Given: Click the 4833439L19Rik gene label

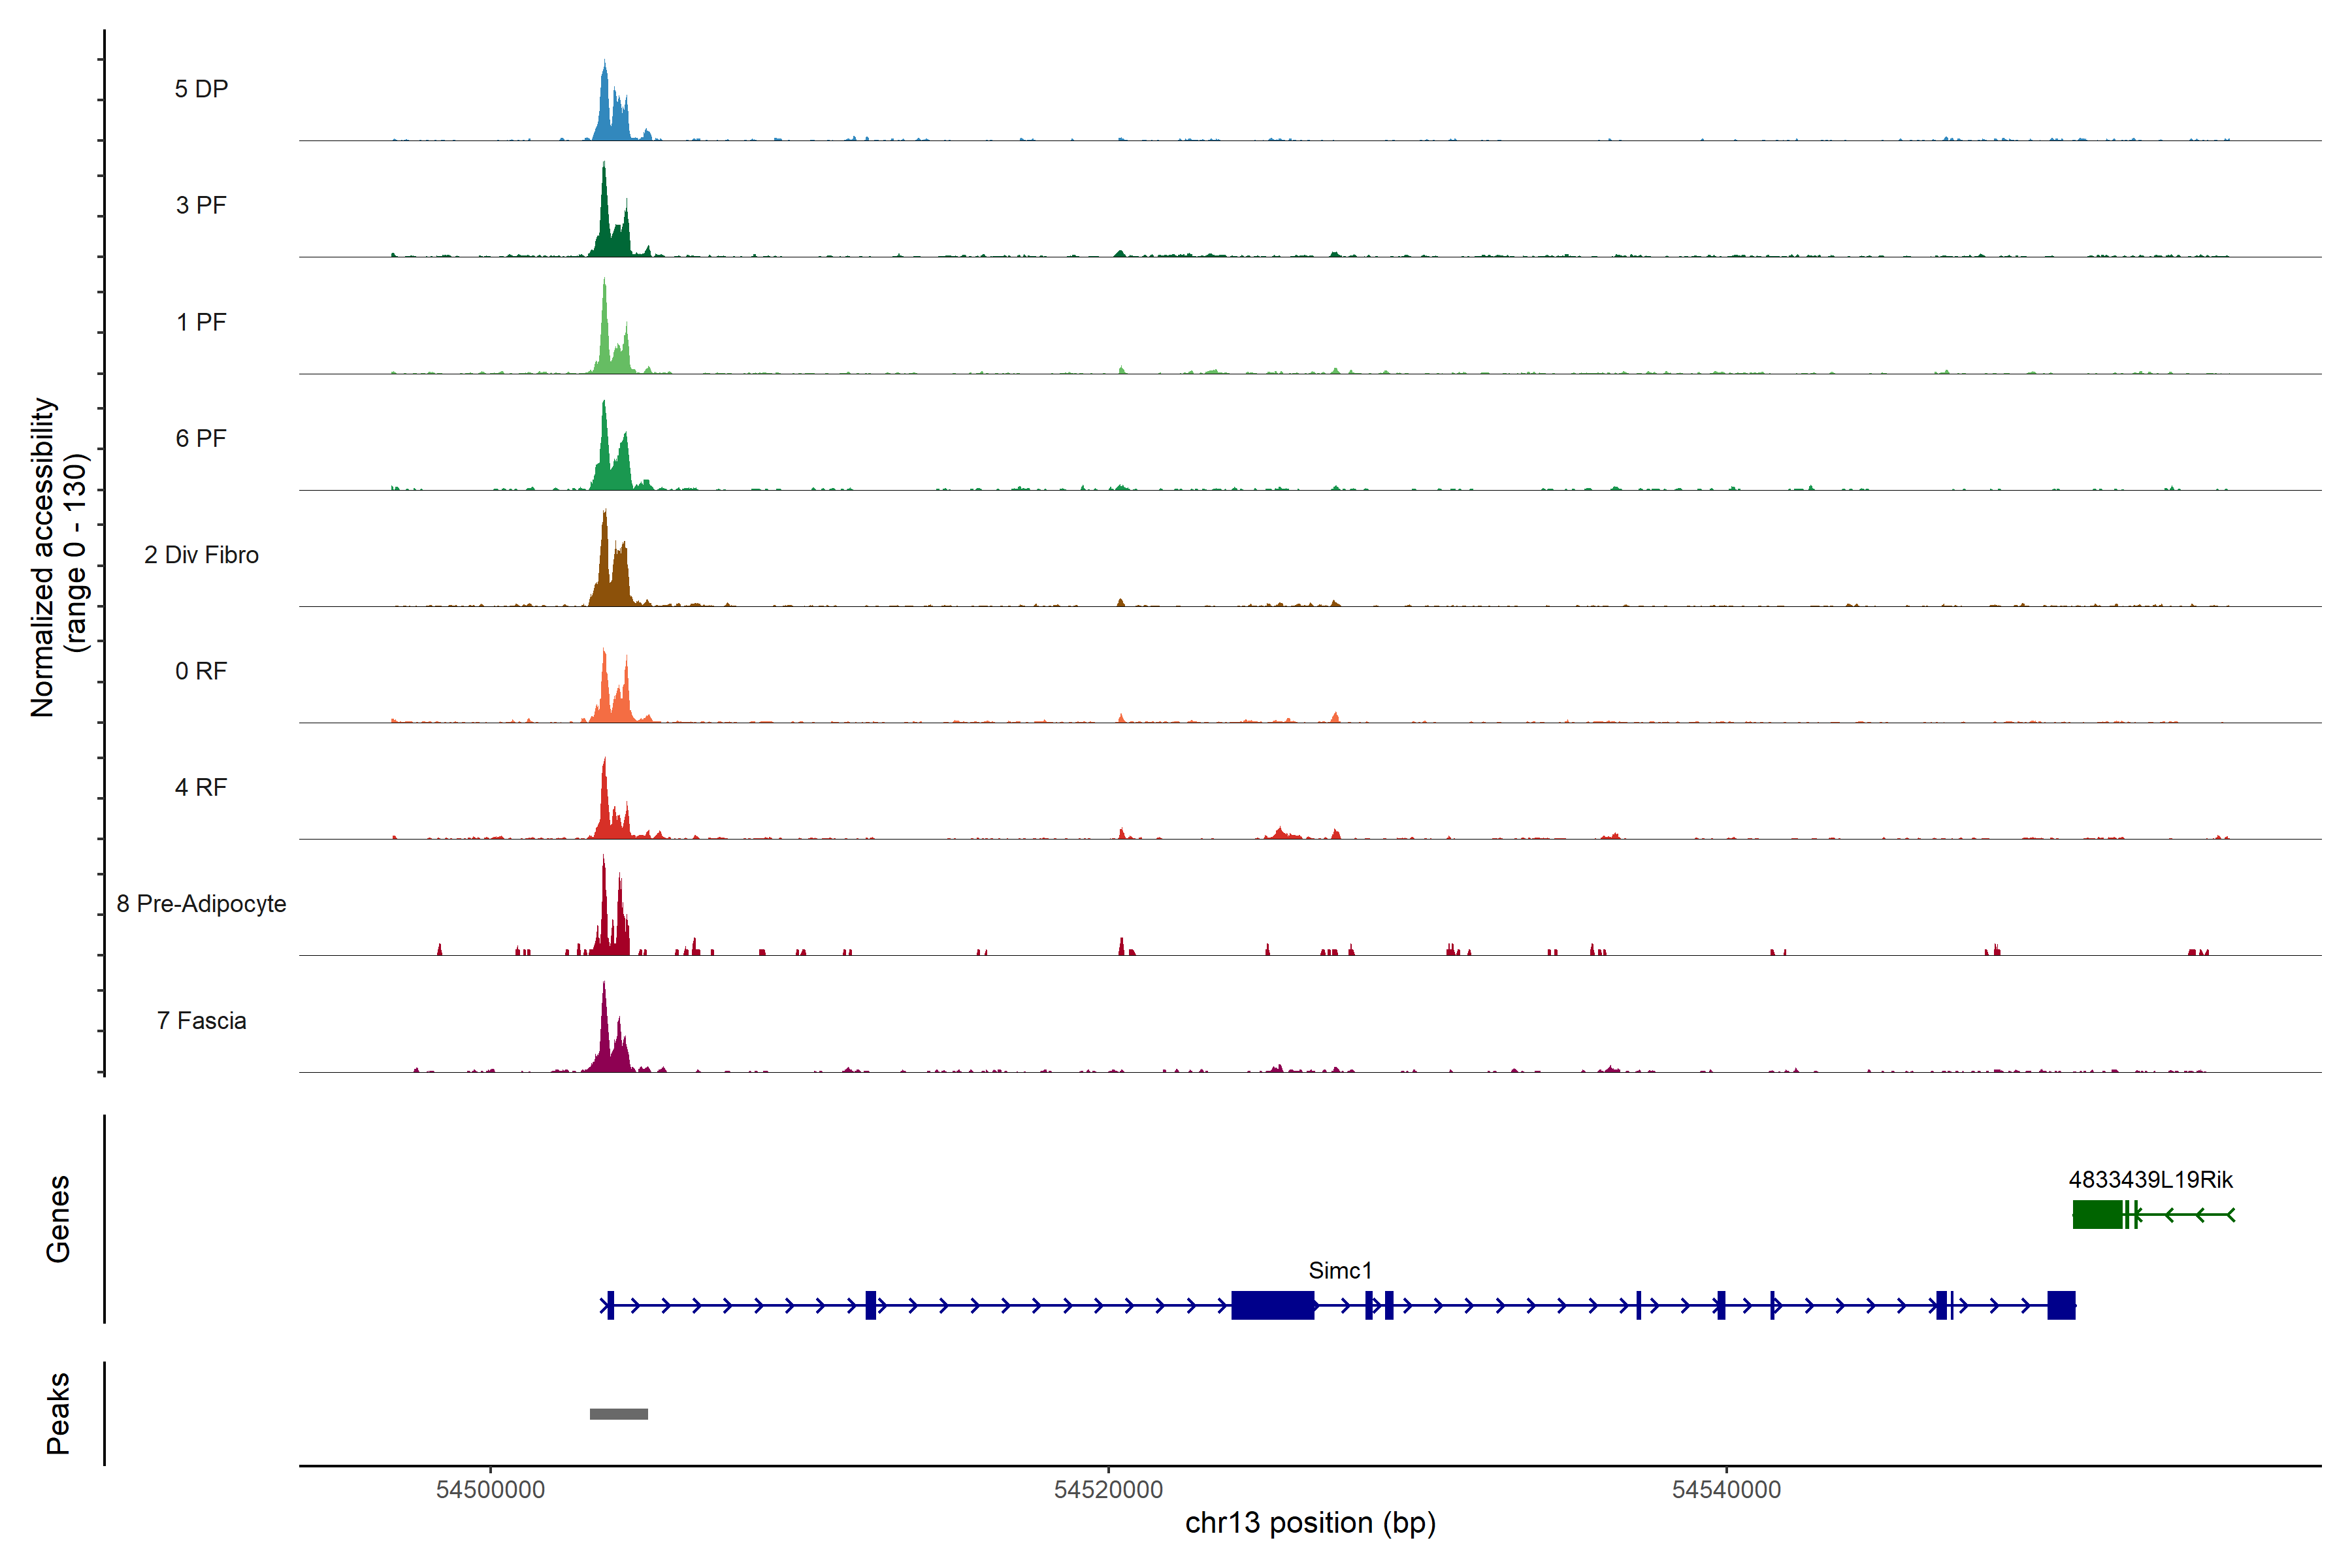Looking at the screenshot, I should point(2150,1179).
